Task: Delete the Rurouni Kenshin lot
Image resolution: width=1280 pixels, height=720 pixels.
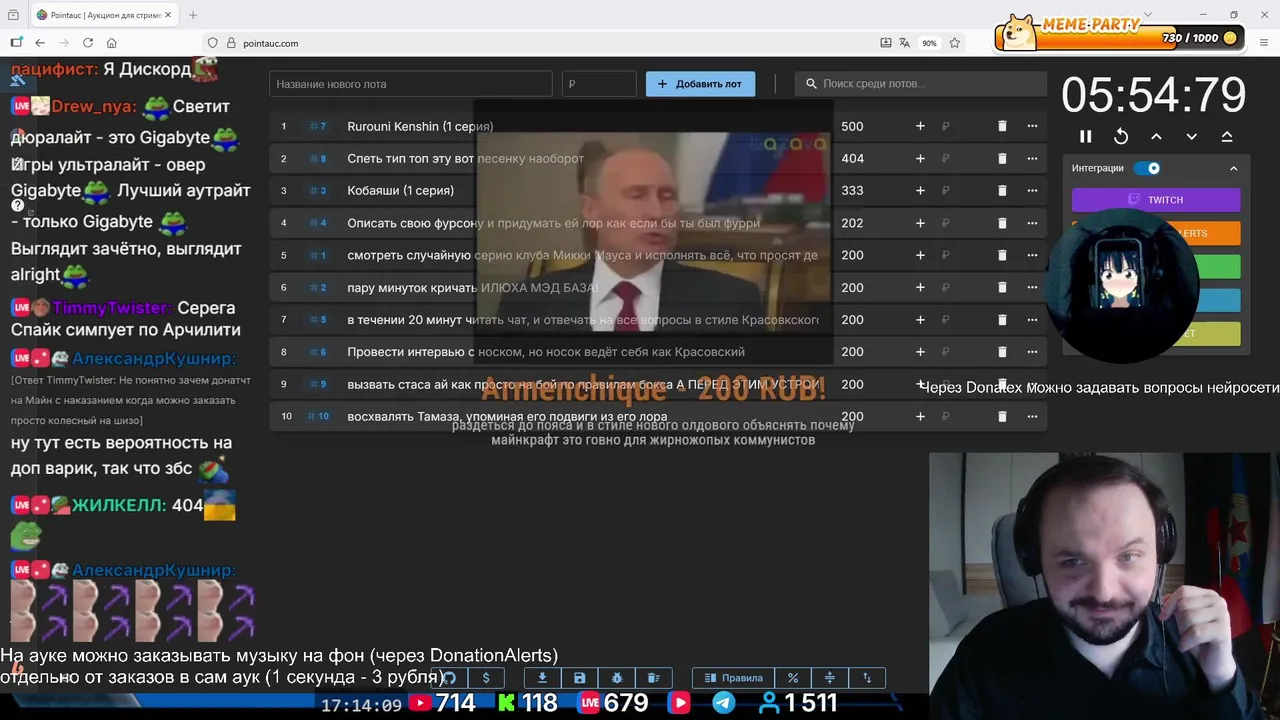Action: (1002, 126)
